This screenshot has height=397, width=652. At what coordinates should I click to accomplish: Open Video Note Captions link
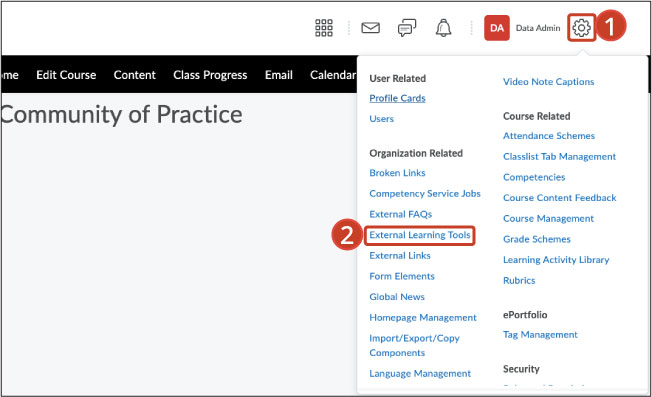click(548, 81)
